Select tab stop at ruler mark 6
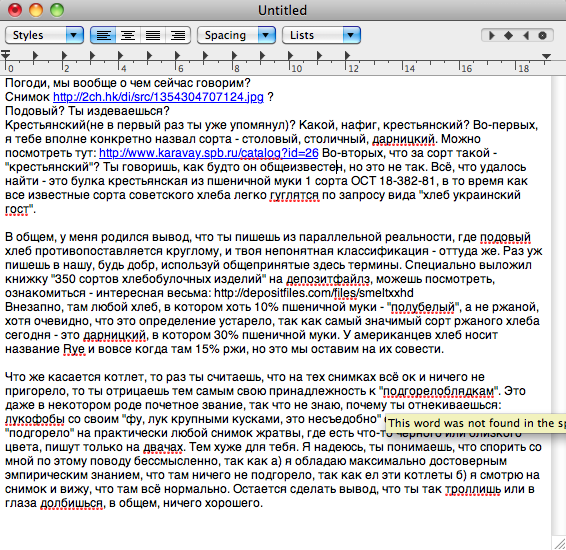The height and width of the screenshot is (550, 566). [x=177, y=56]
